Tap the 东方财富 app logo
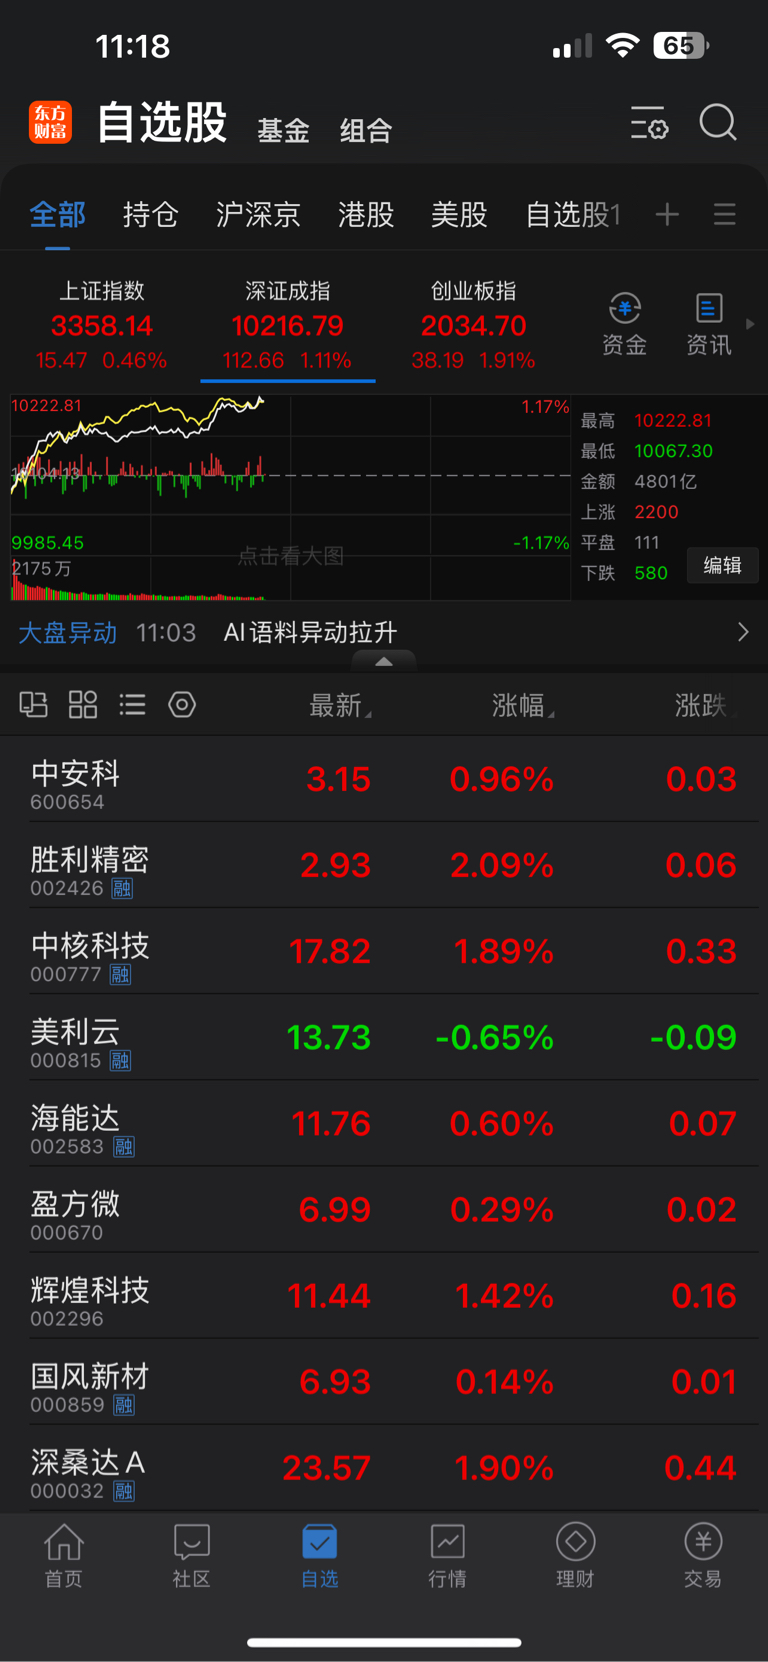The height and width of the screenshot is (1662, 768). point(50,123)
